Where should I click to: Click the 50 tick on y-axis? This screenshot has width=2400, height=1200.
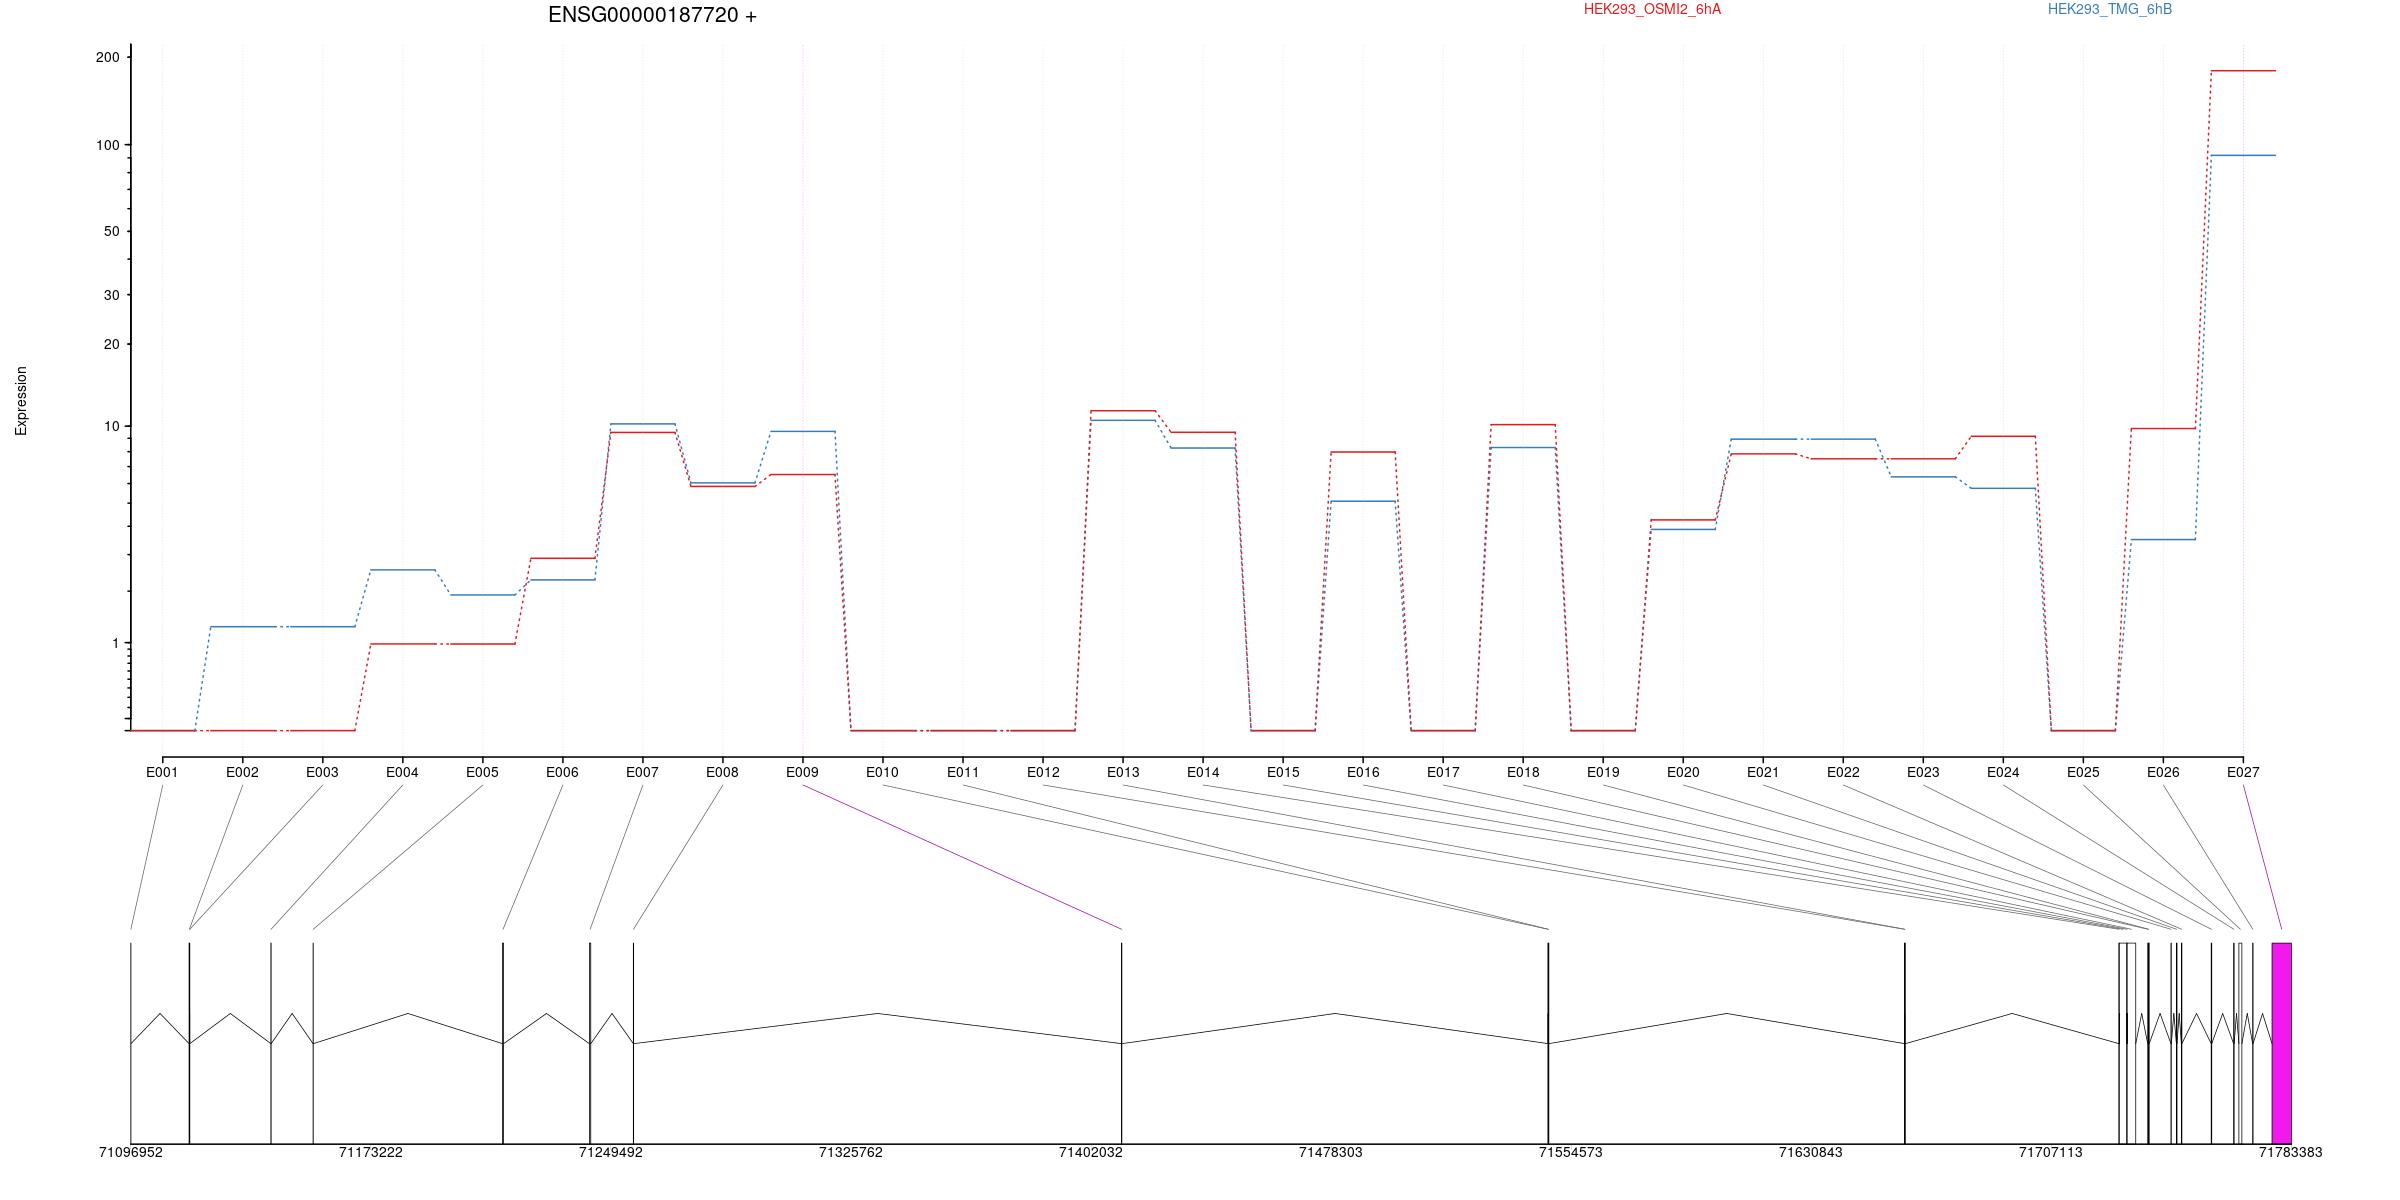click(x=111, y=231)
